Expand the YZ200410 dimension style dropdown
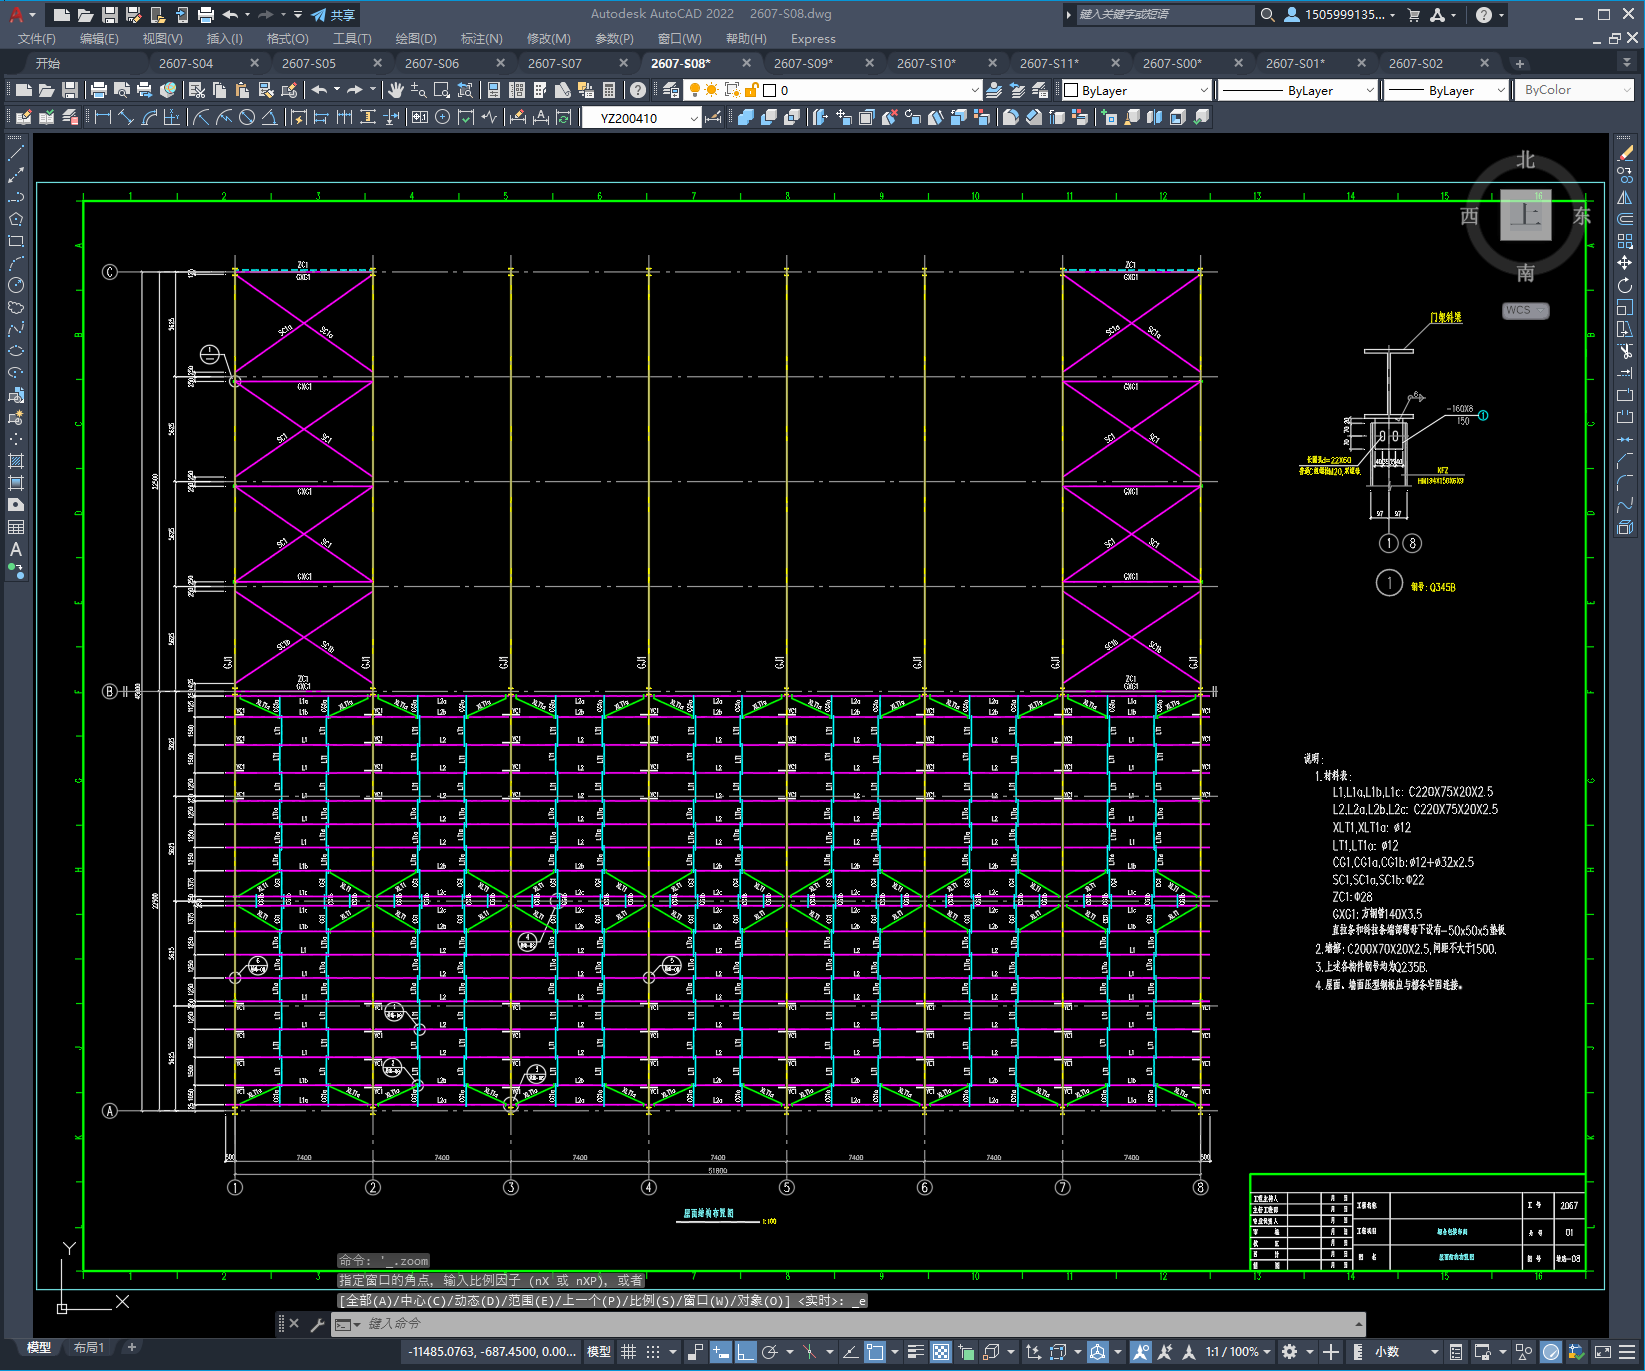Viewport: 1645px width, 1371px height. click(694, 118)
